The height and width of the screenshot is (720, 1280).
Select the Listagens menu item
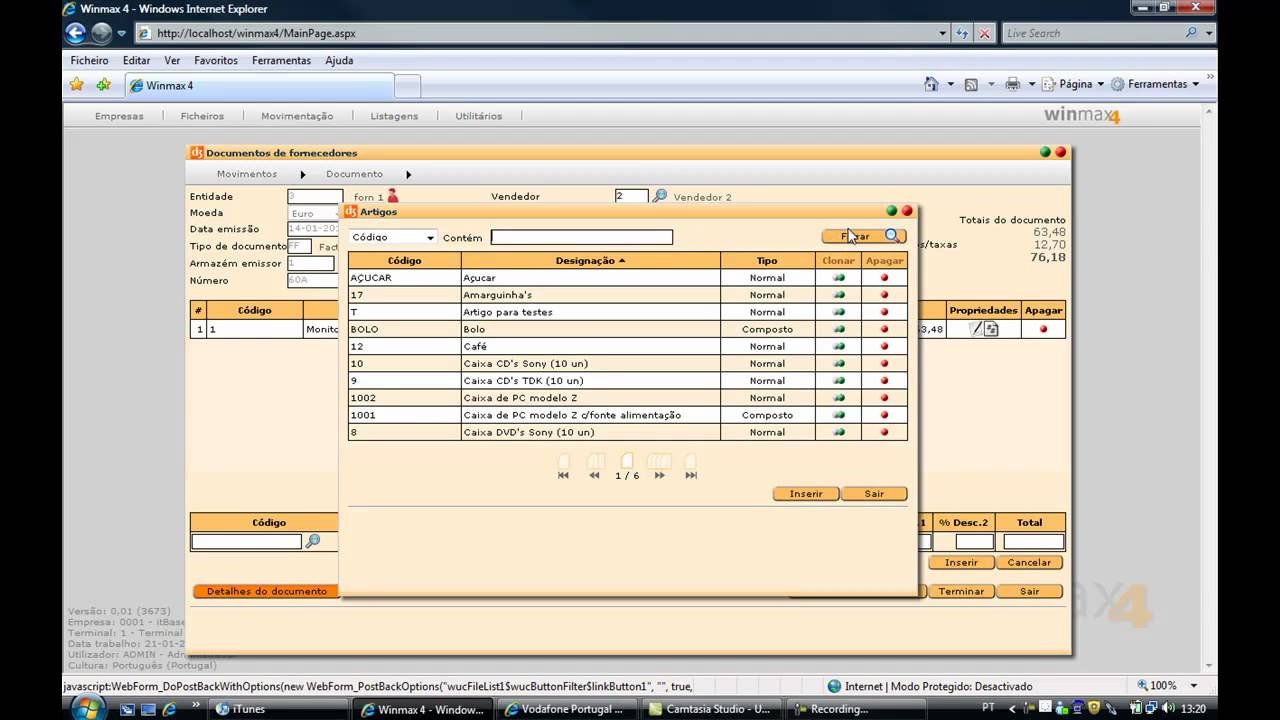point(393,116)
